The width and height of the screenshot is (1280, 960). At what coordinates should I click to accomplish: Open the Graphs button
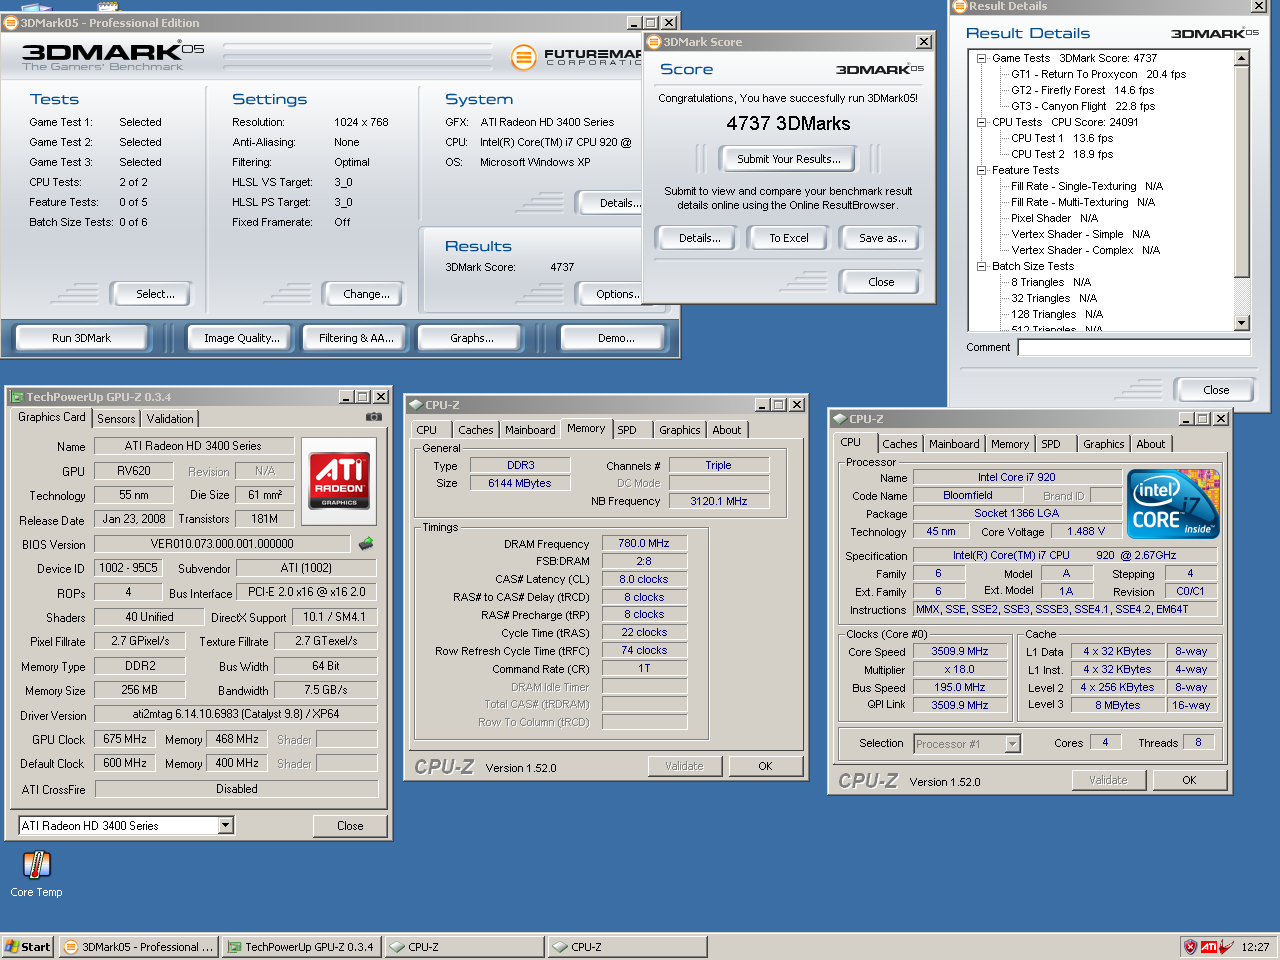[472, 338]
